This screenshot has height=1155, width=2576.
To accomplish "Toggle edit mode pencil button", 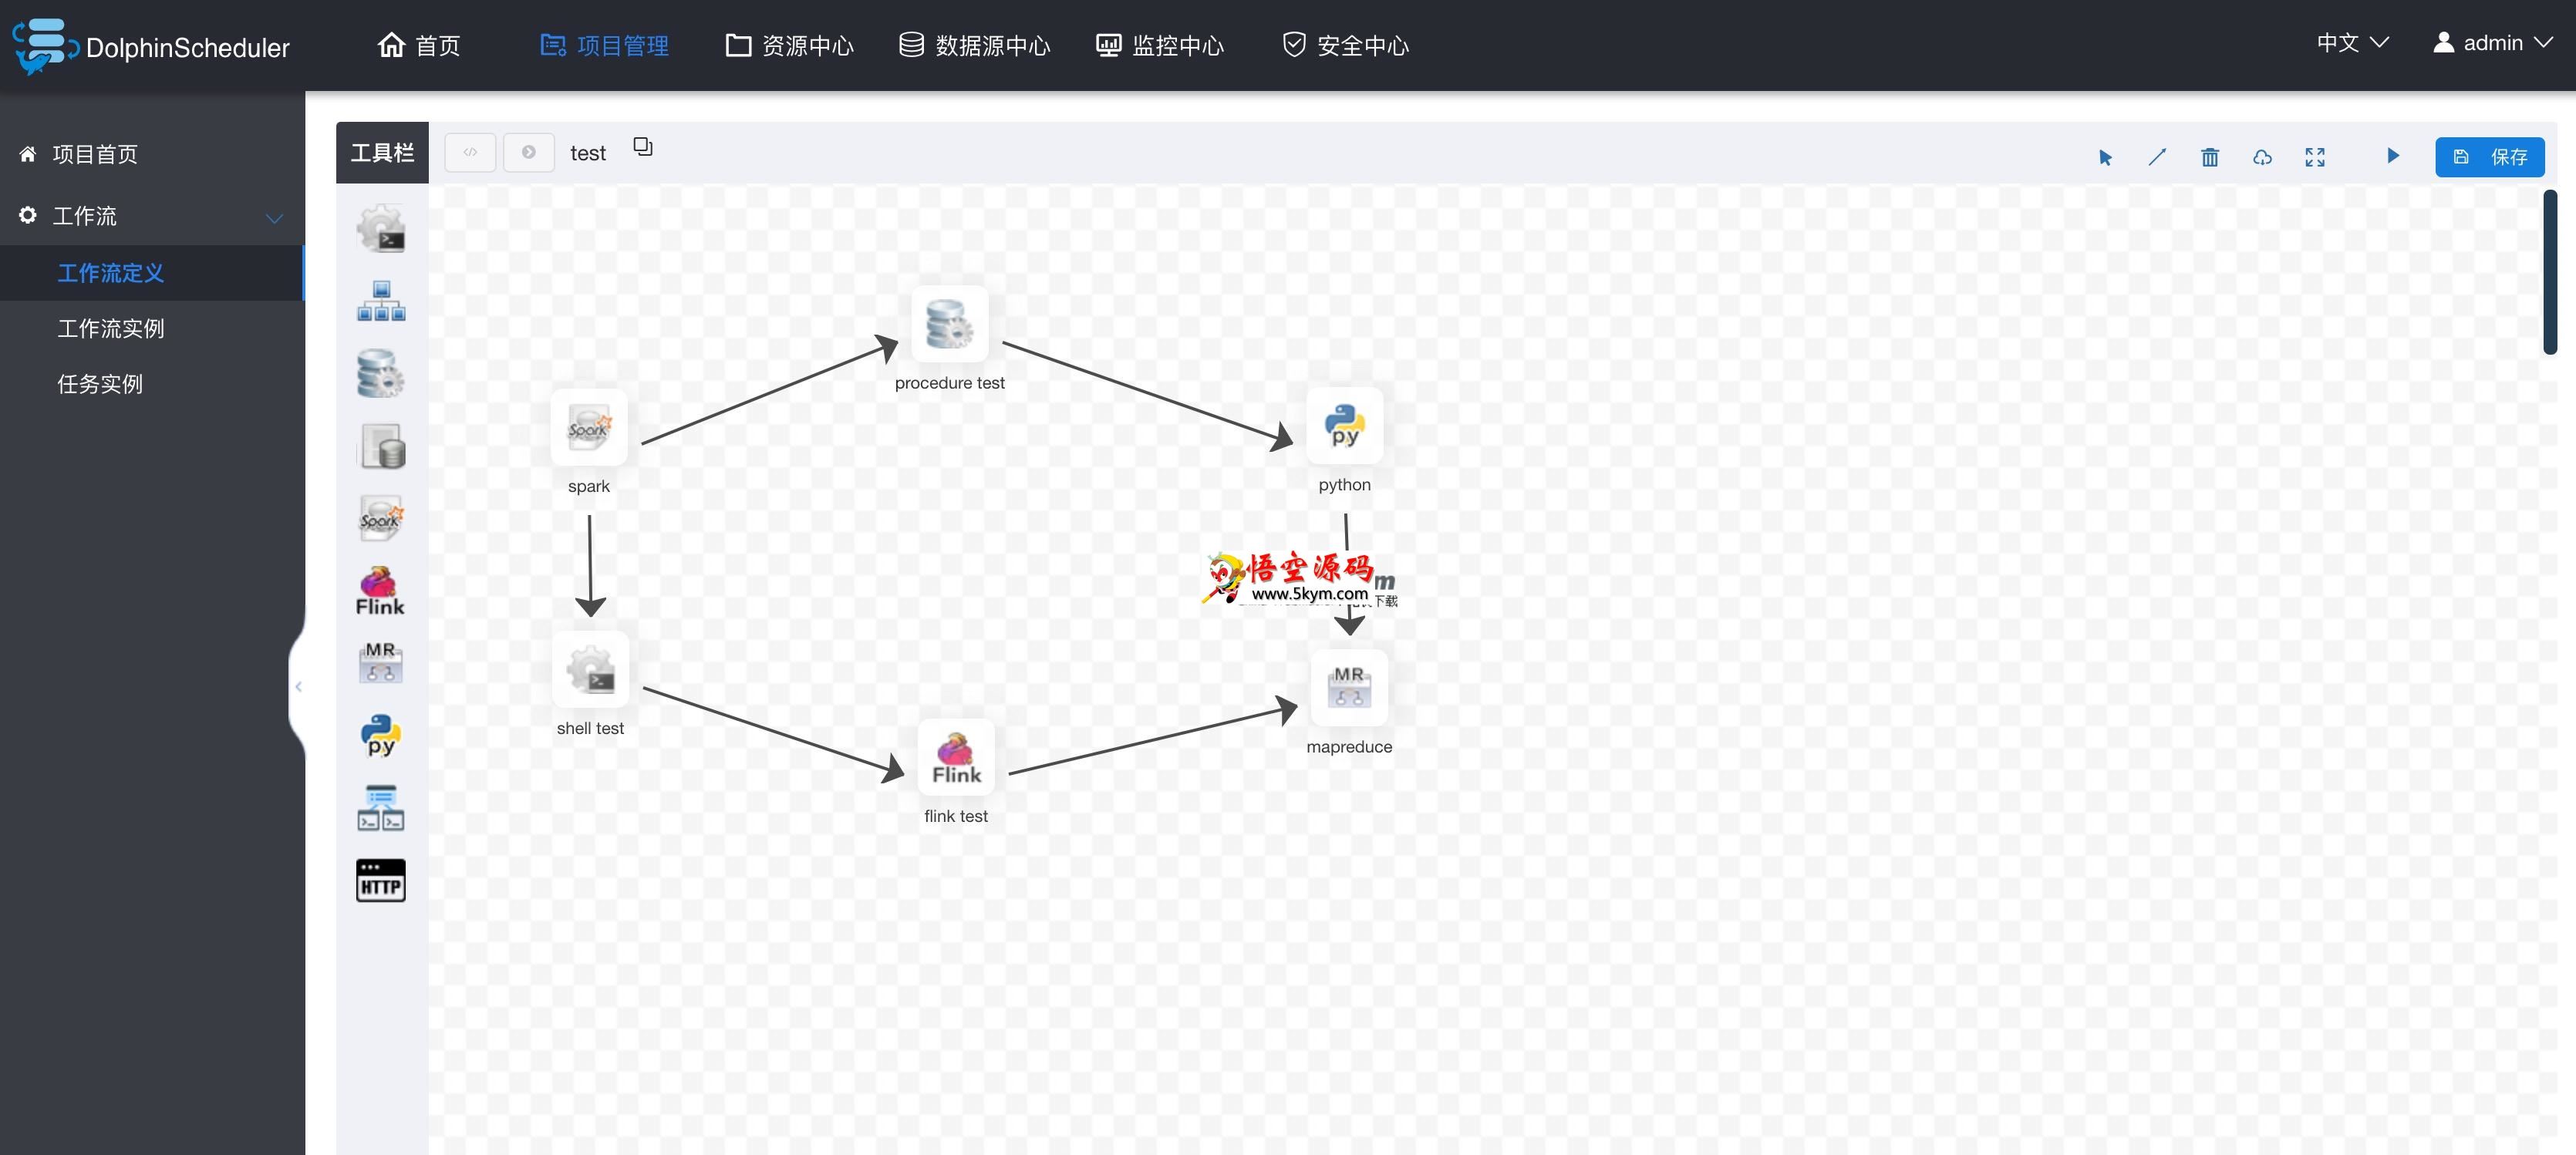I will pyautogui.click(x=2159, y=154).
